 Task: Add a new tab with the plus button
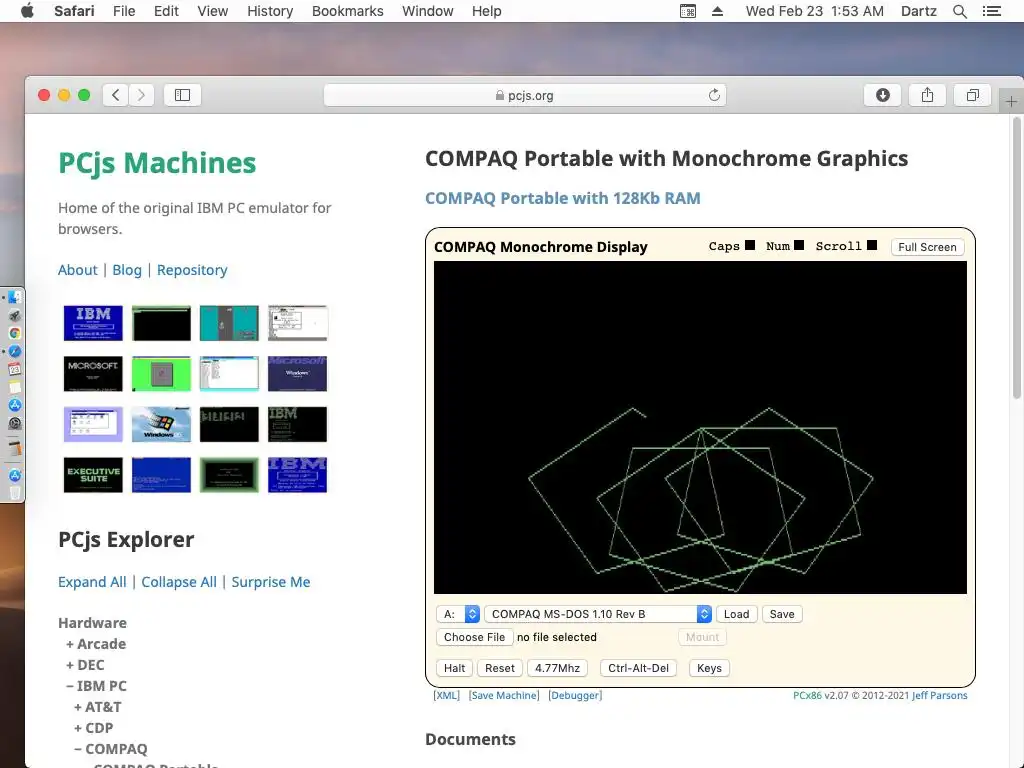pos(1011,102)
